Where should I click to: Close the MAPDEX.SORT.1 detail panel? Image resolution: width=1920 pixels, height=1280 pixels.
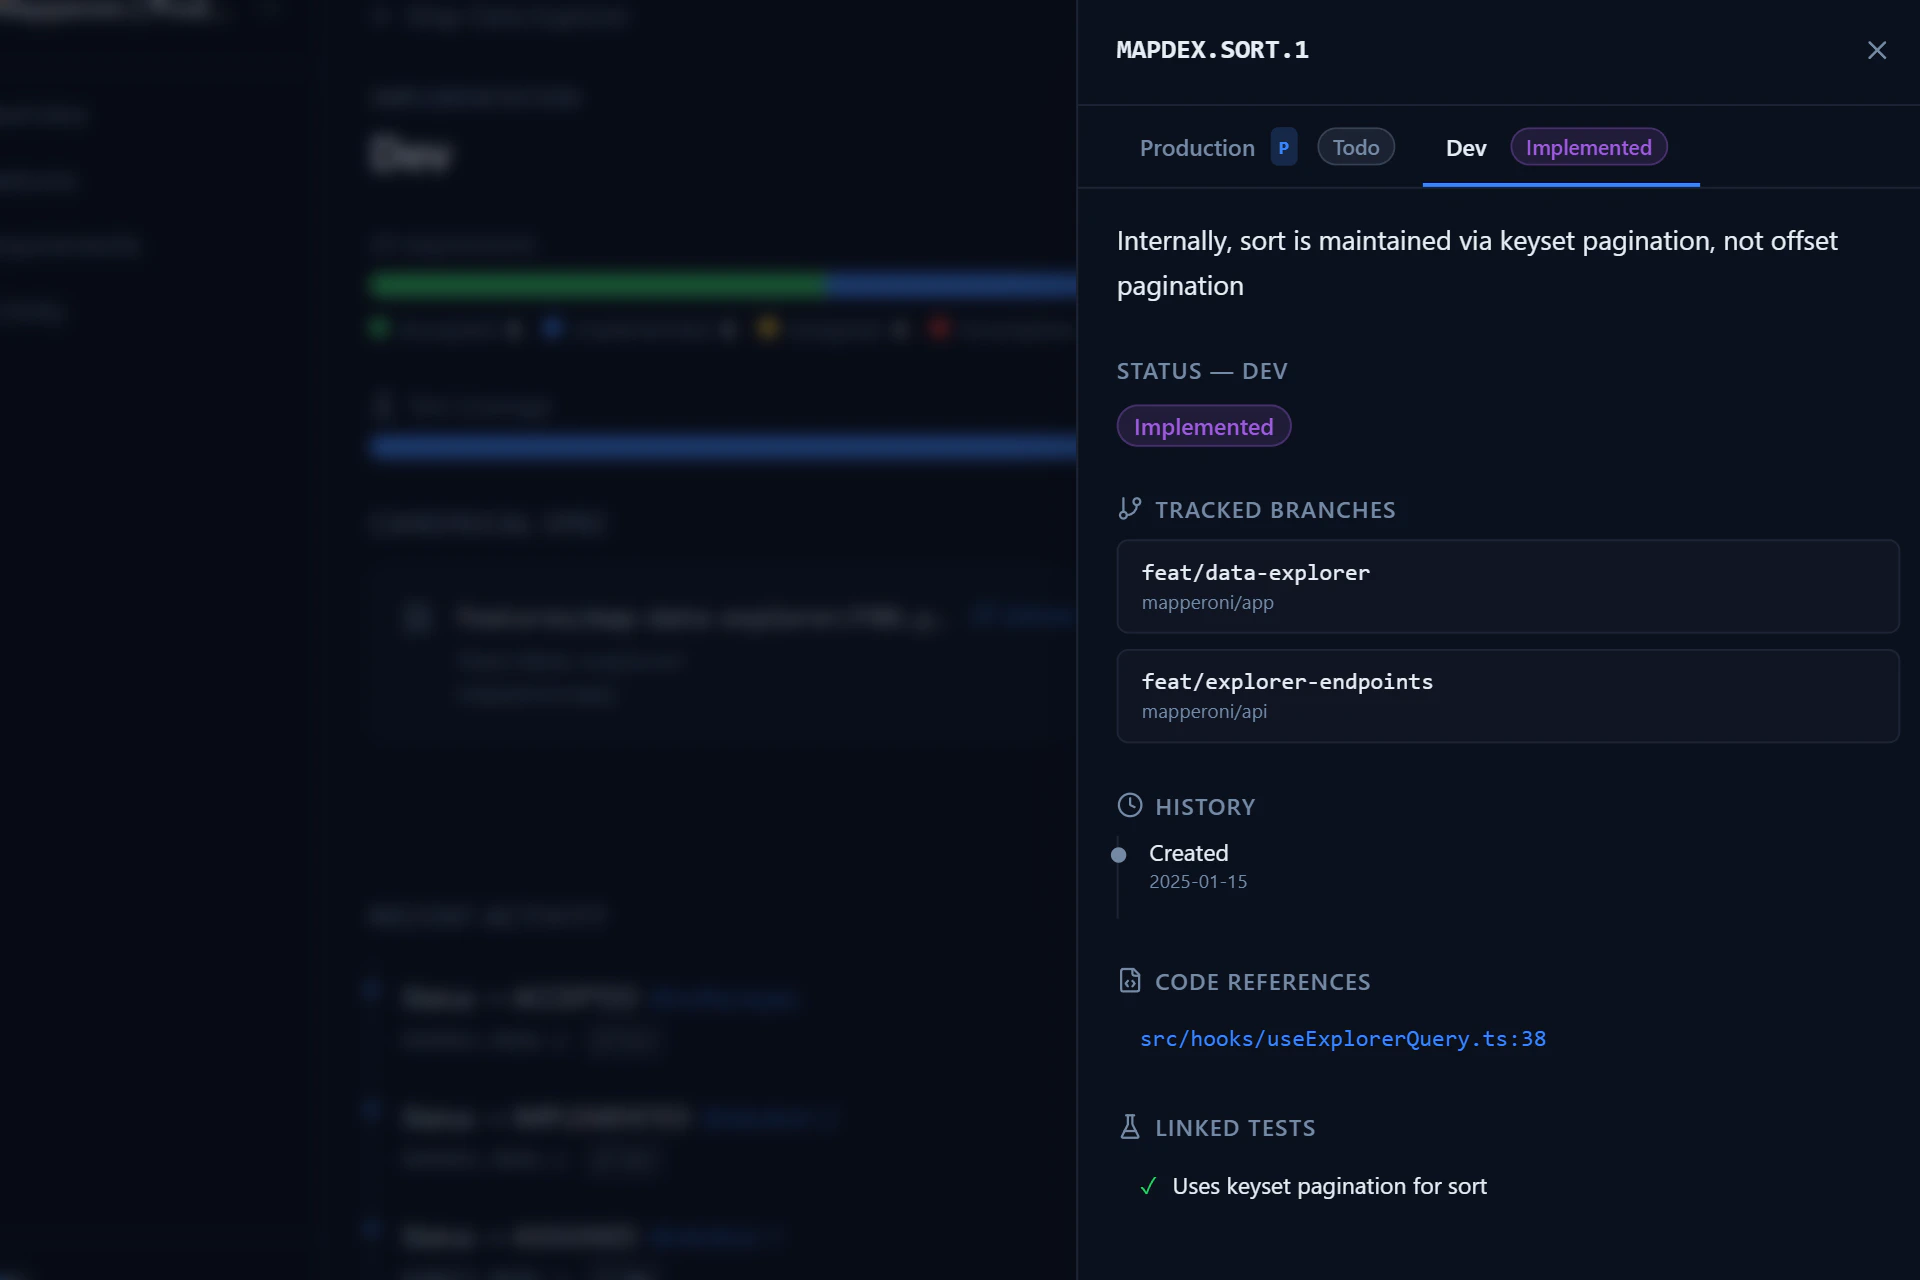pos(1877,50)
